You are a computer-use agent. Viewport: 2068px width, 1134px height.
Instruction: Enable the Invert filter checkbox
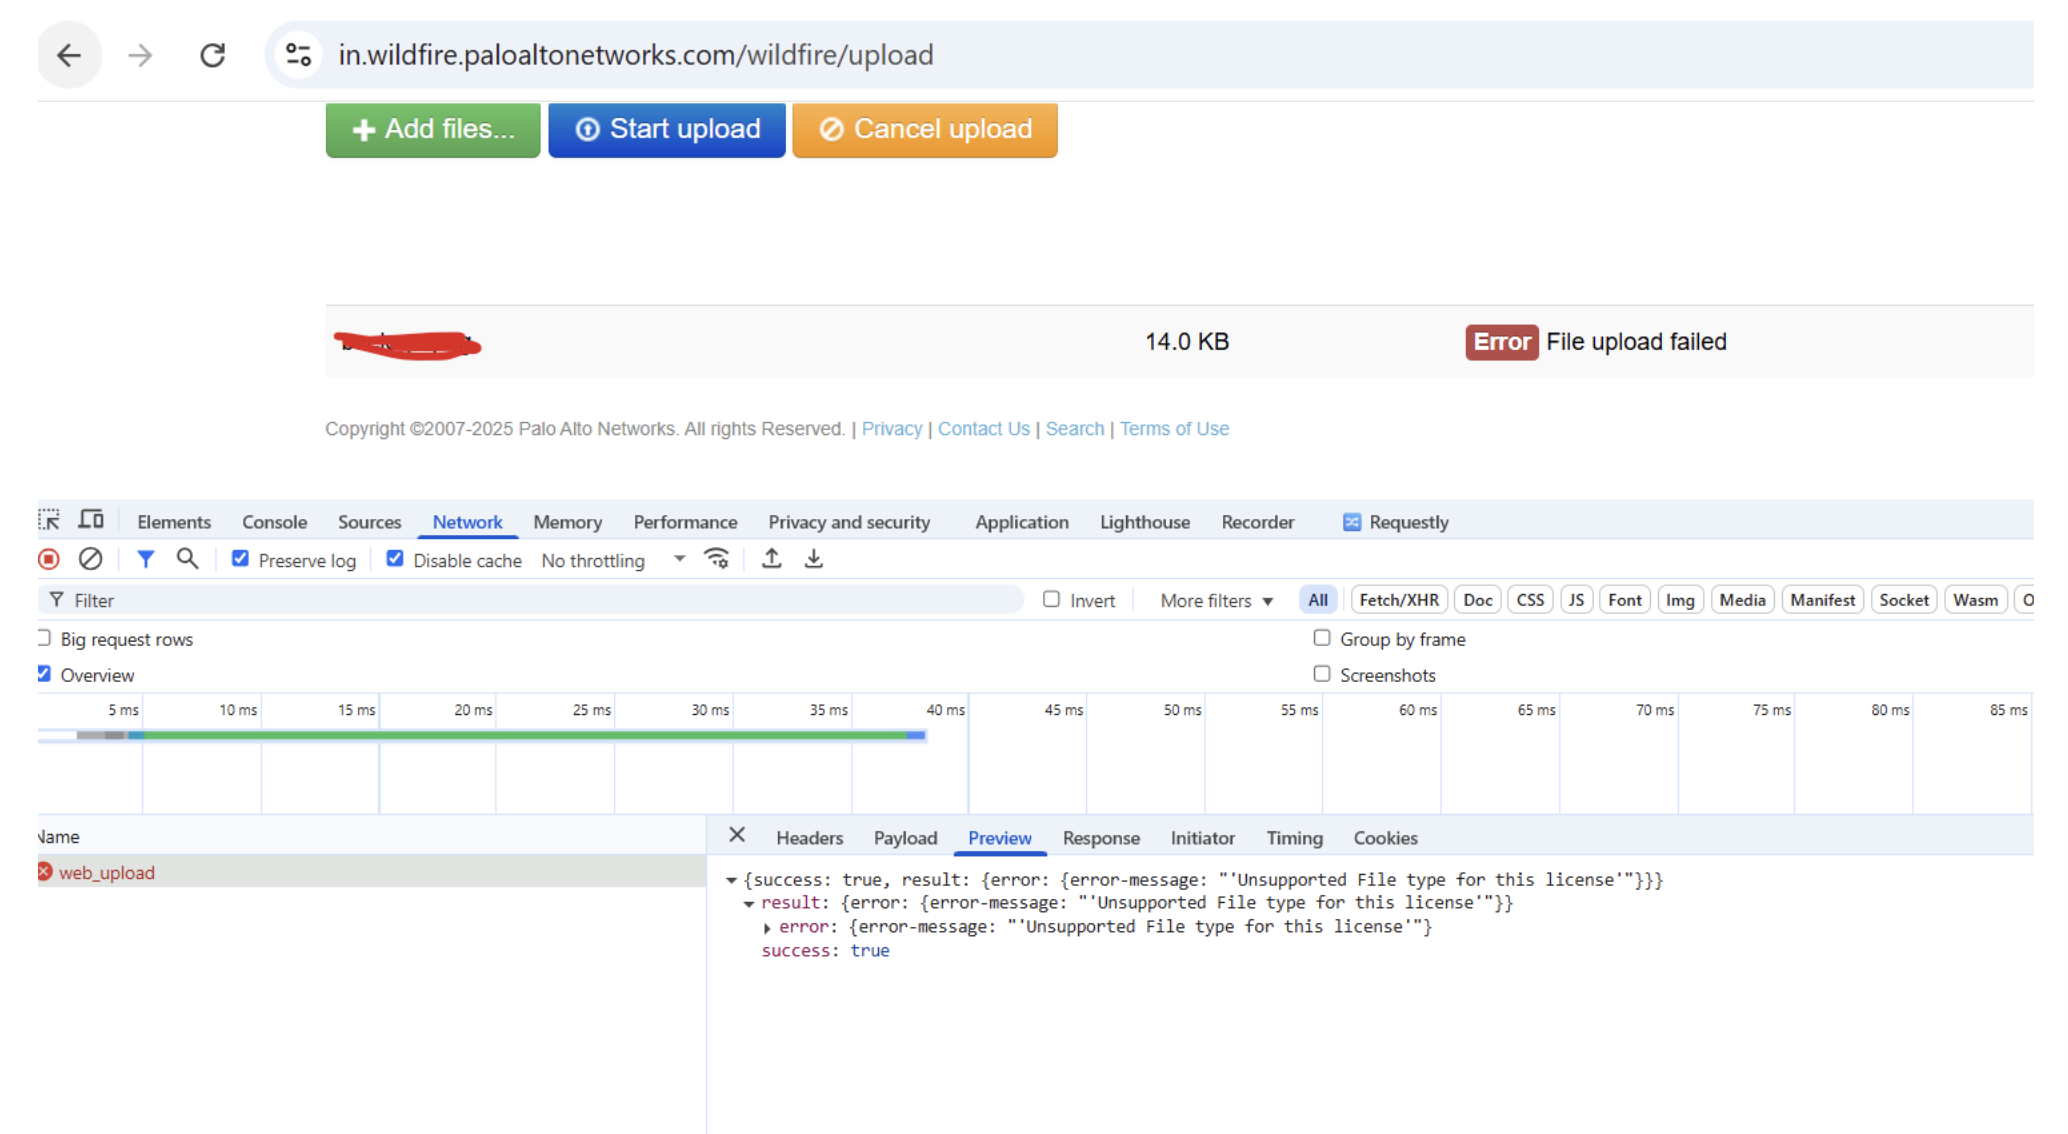(1051, 599)
